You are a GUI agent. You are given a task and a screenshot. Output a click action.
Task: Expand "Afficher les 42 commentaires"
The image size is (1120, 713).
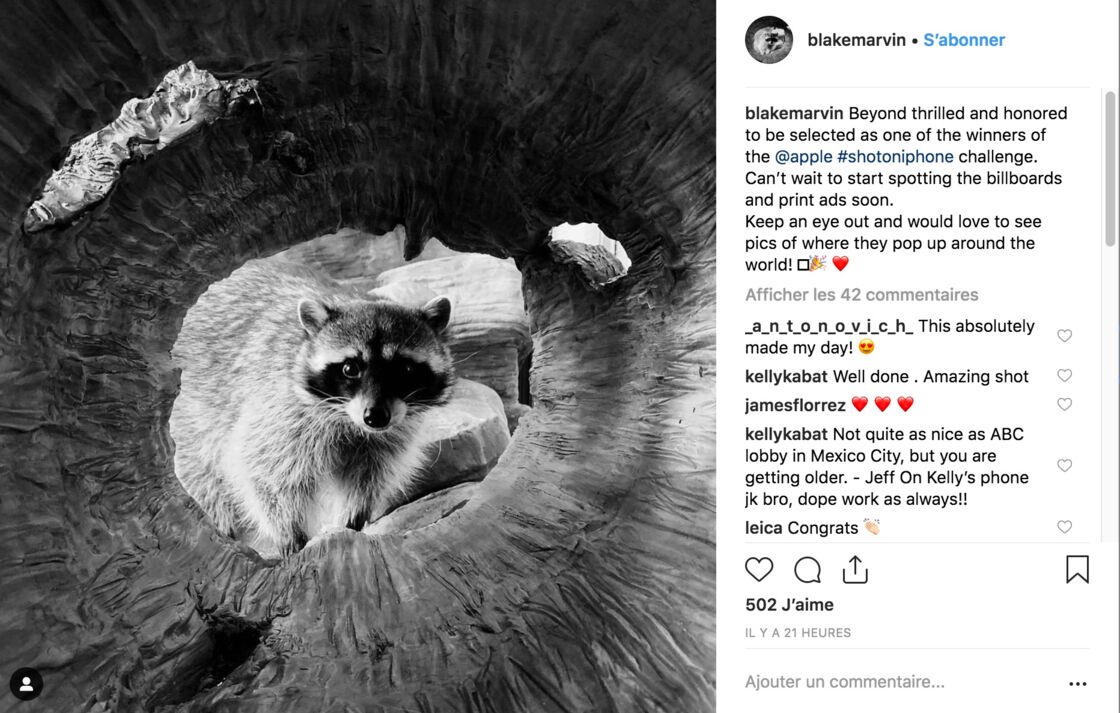click(x=861, y=295)
